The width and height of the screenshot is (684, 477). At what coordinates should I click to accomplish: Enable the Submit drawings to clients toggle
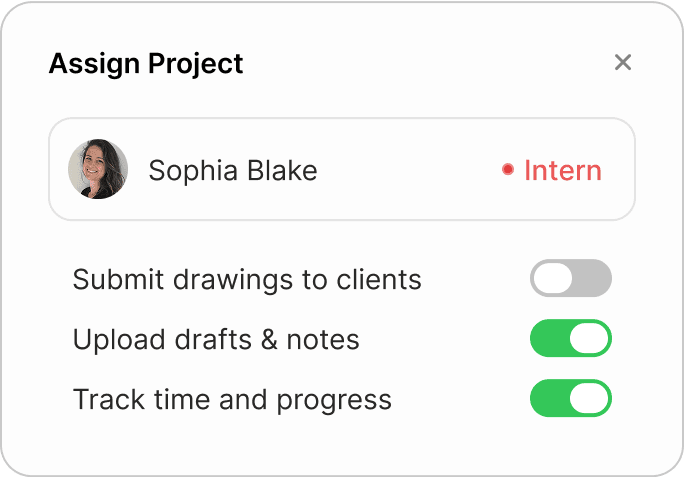click(570, 279)
